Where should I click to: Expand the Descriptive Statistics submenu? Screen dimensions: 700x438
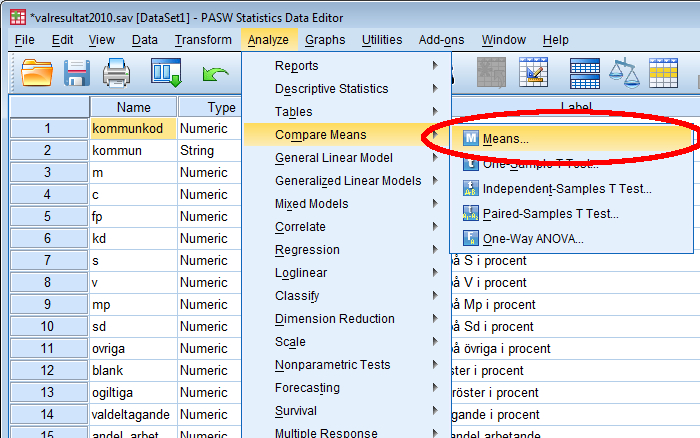click(331, 89)
